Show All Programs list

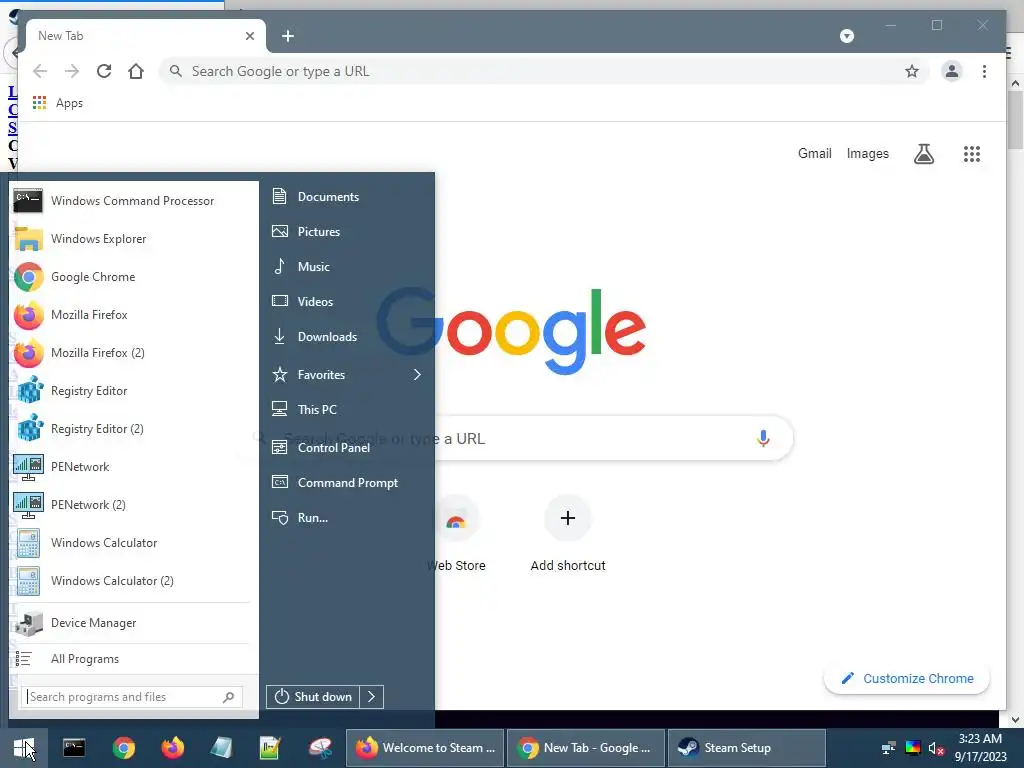(x=133, y=659)
